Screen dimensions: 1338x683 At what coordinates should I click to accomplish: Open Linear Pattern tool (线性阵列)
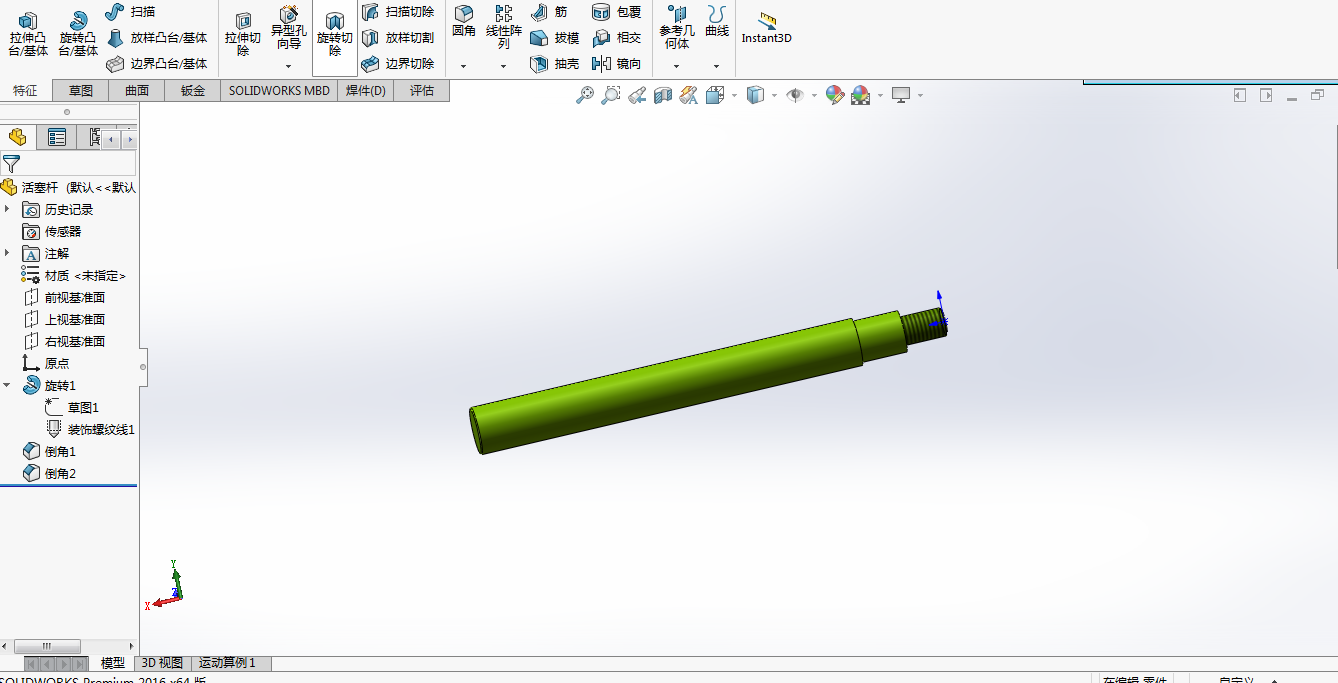tap(503, 27)
